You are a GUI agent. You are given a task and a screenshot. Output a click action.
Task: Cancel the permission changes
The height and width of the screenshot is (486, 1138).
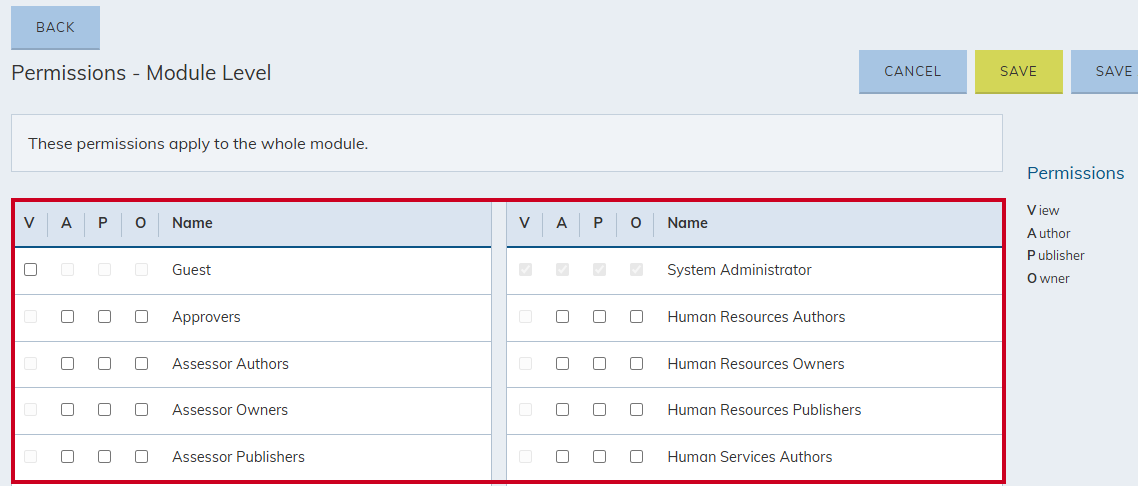(x=912, y=71)
